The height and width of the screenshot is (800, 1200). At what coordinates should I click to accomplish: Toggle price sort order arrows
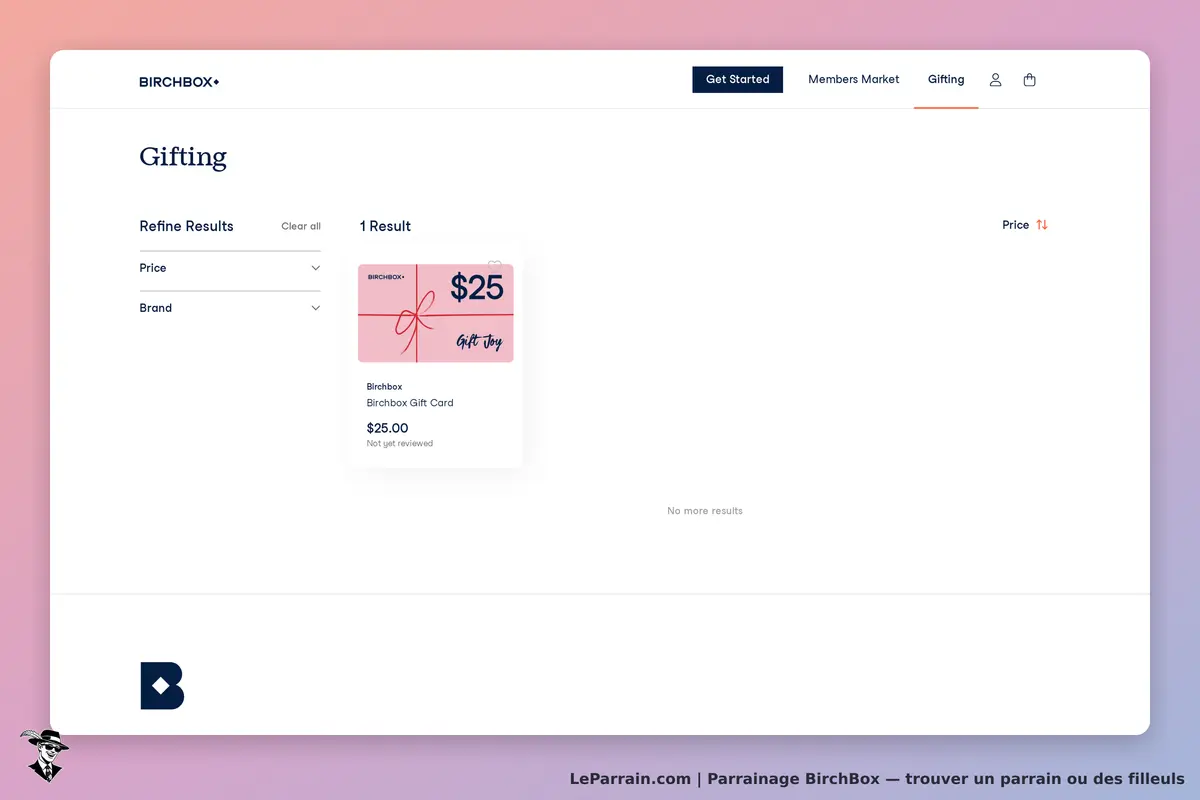point(1042,225)
